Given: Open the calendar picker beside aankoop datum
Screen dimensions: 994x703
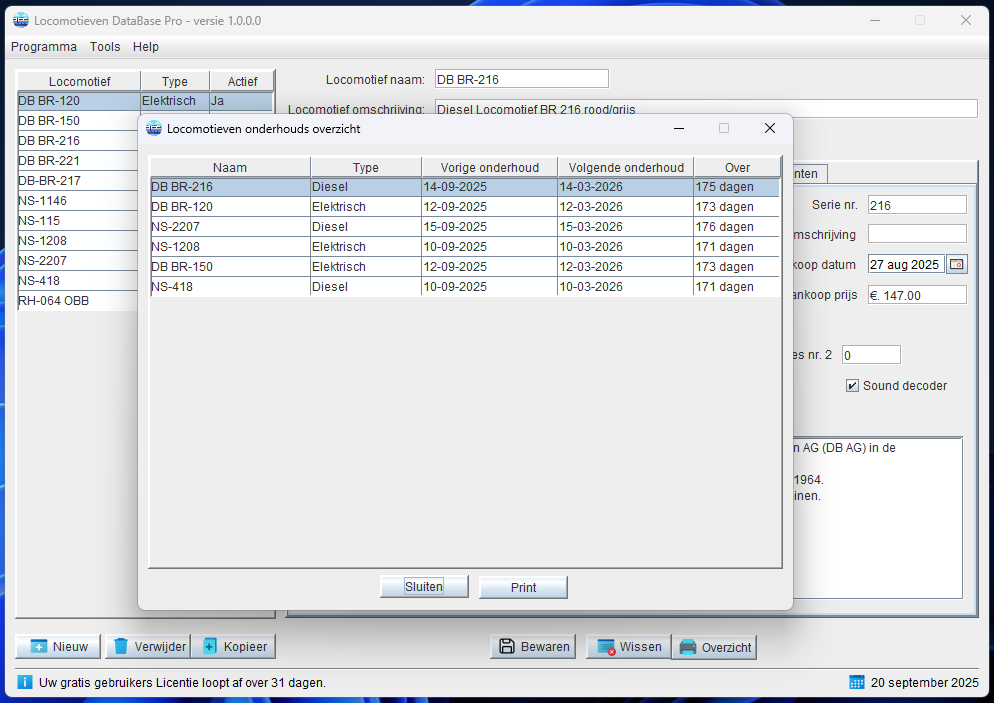Looking at the screenshot, I should (x=957, y=265).
